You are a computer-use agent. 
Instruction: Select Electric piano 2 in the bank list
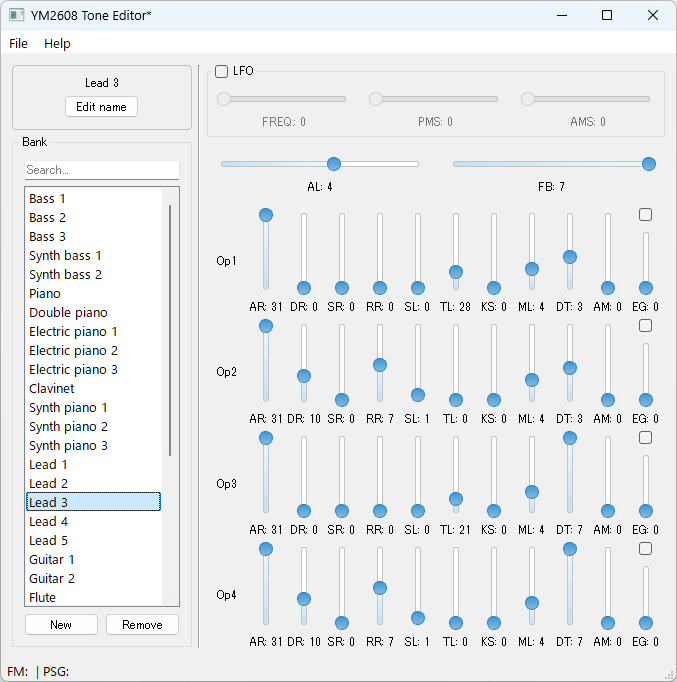pos(73,351)
